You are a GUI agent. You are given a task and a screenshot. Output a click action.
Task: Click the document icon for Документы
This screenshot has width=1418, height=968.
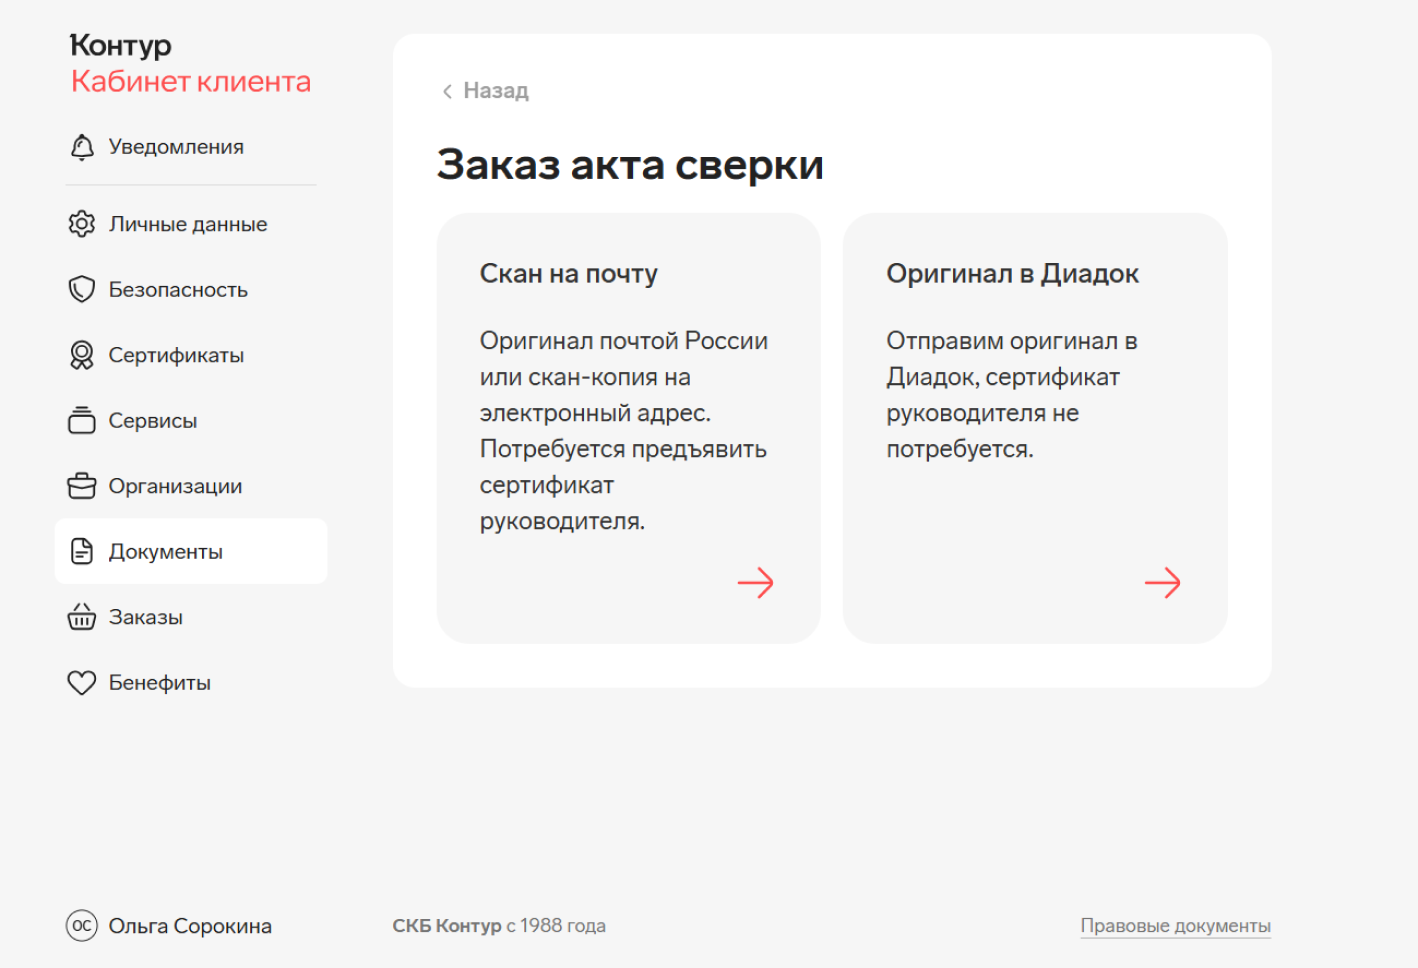tap(82, 551)
